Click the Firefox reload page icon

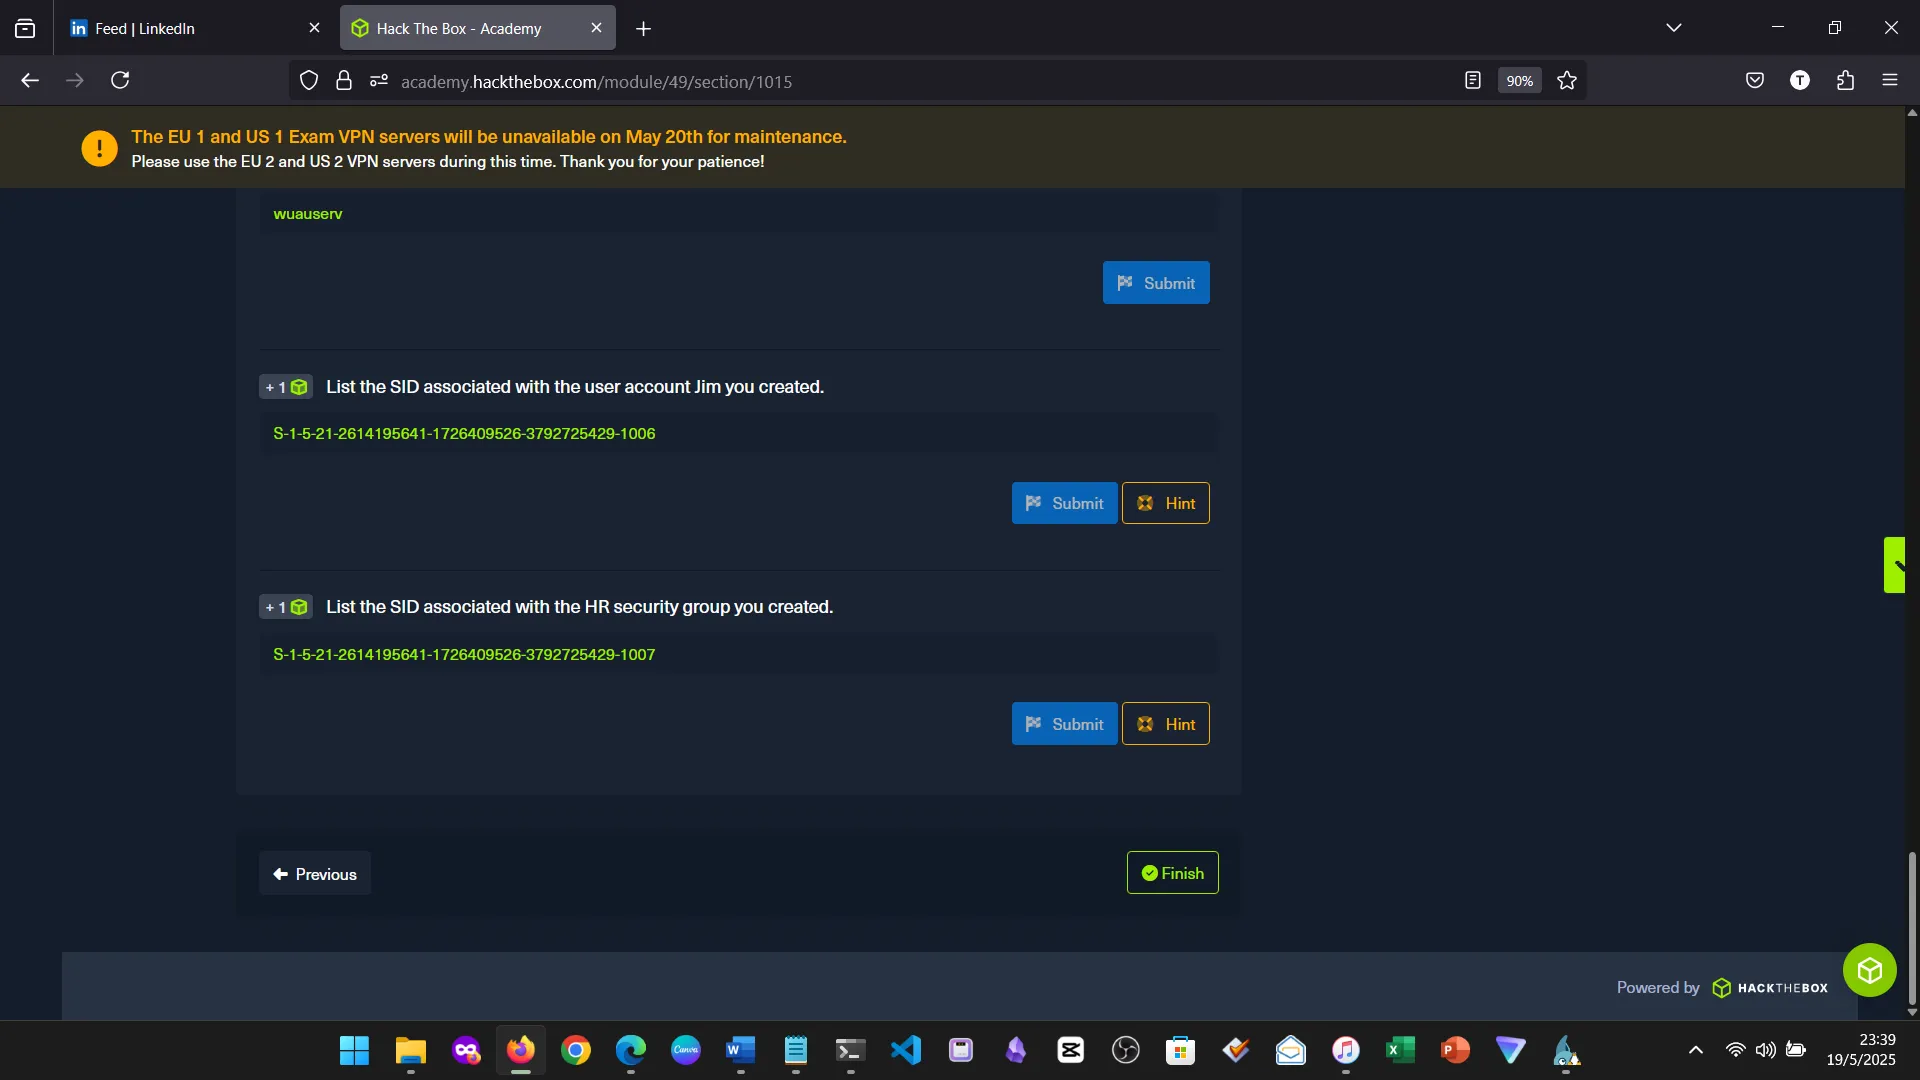point(120,80)
